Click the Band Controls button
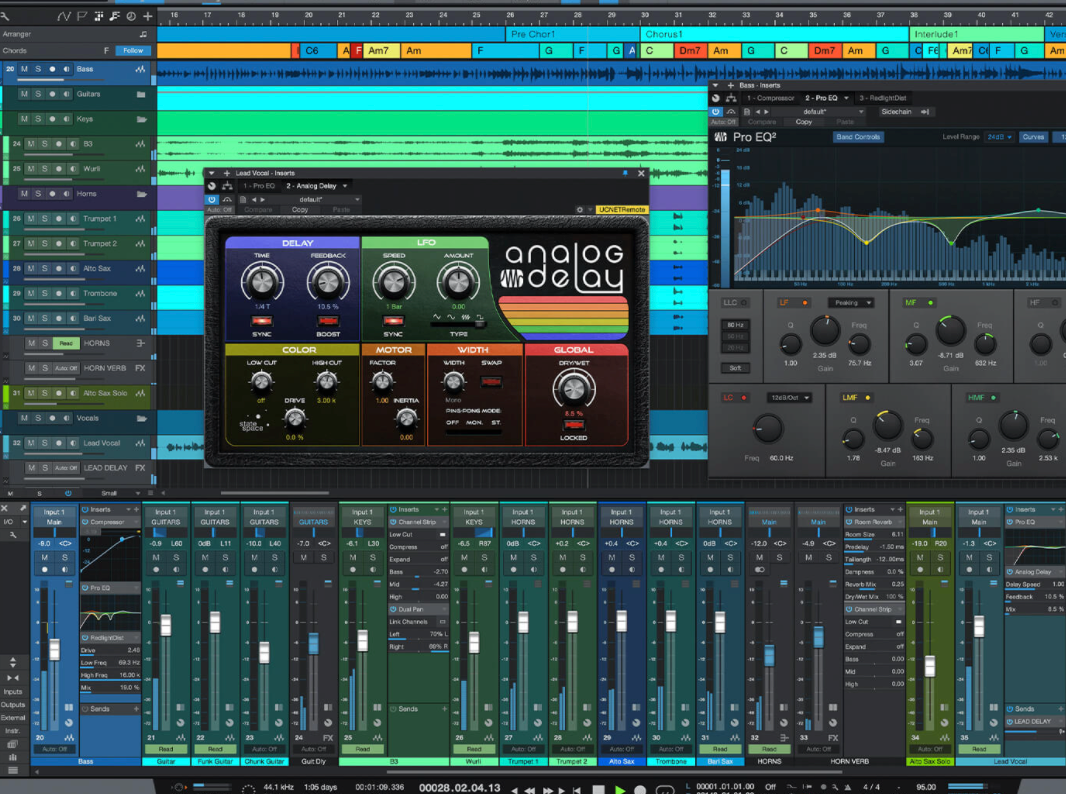 [857, 137]
